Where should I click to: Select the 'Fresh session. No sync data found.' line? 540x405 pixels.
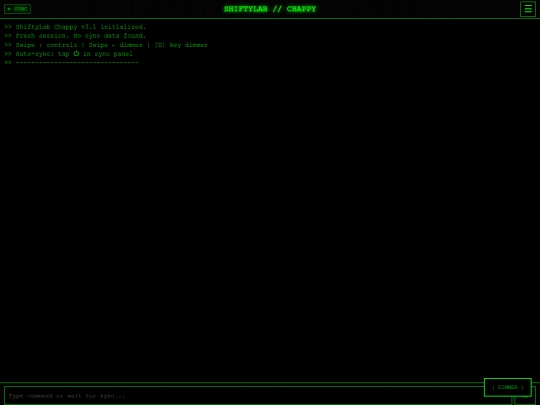click(x=75, y=35)
